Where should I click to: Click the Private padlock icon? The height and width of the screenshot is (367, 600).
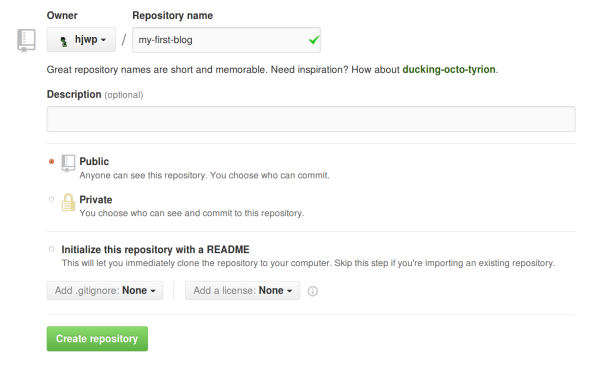pyautogui.click(x=68, y=202)
